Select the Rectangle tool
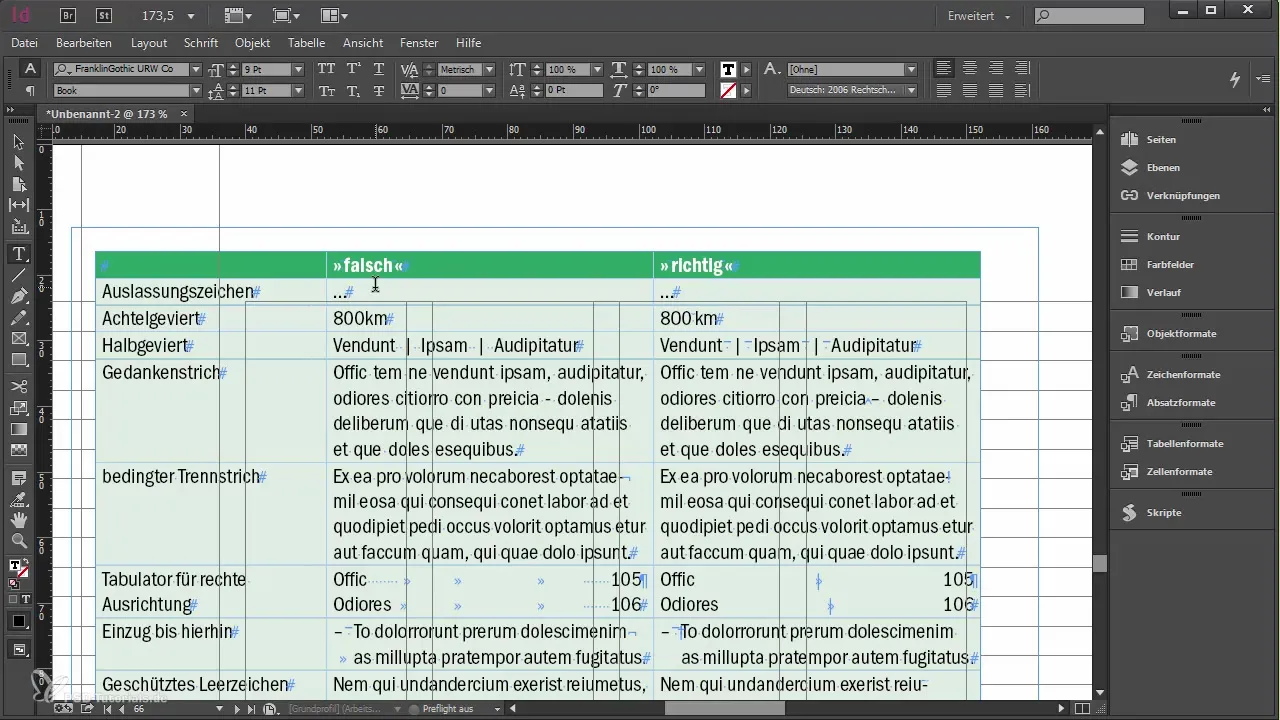Screen dimensions: 1280x720 18,360
